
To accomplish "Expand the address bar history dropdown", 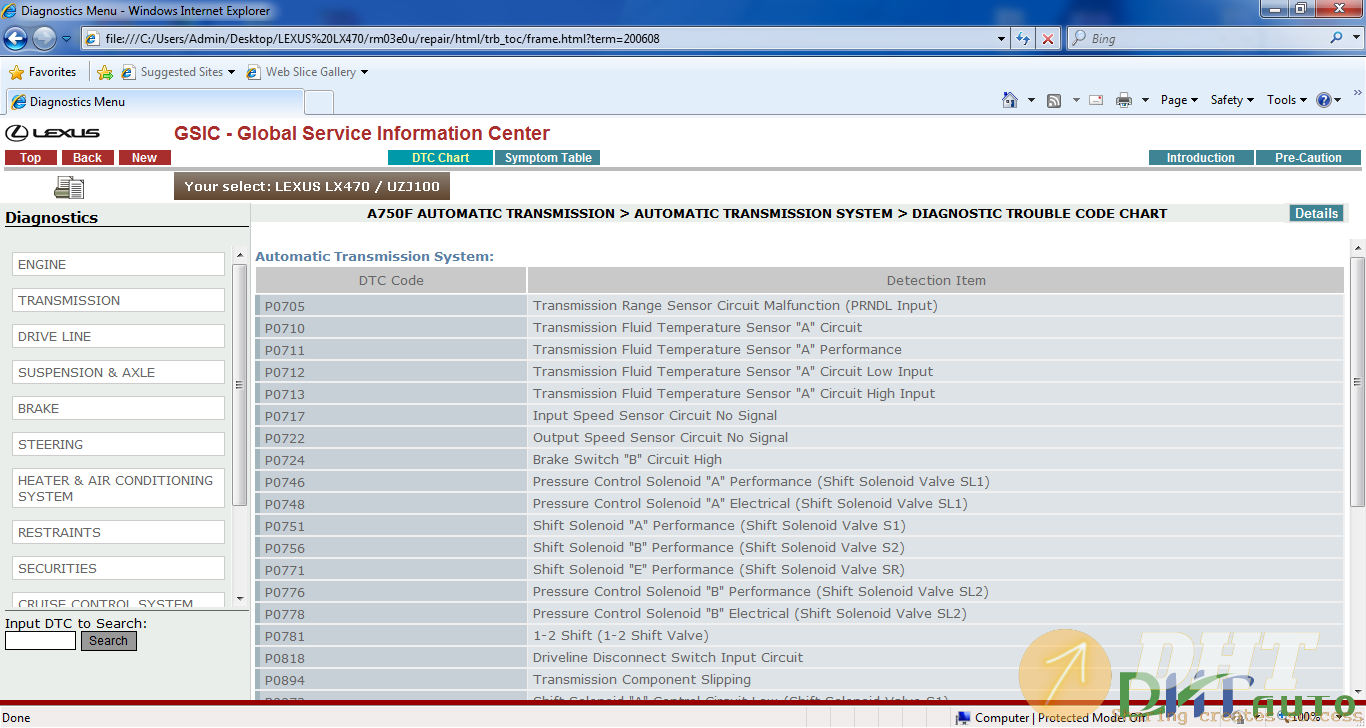I will 1002,39.
